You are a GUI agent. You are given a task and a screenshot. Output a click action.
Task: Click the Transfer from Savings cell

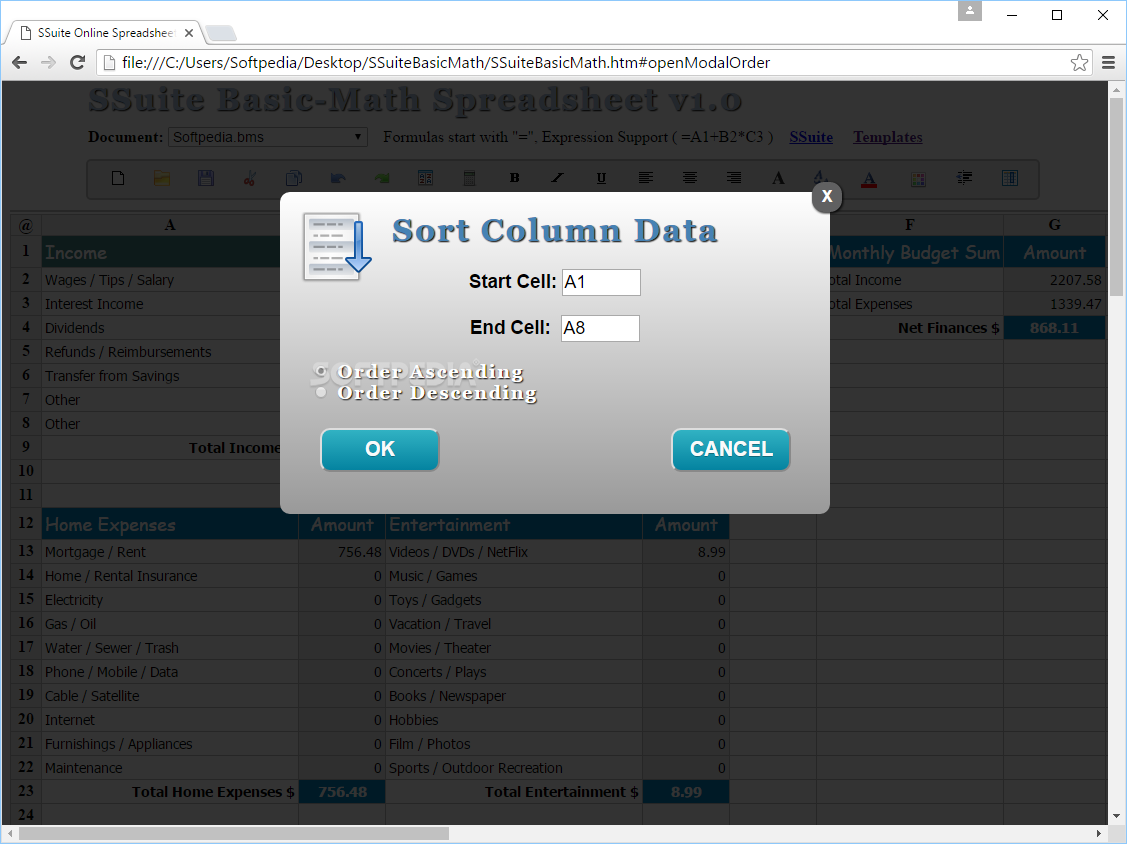click(161, 376)
